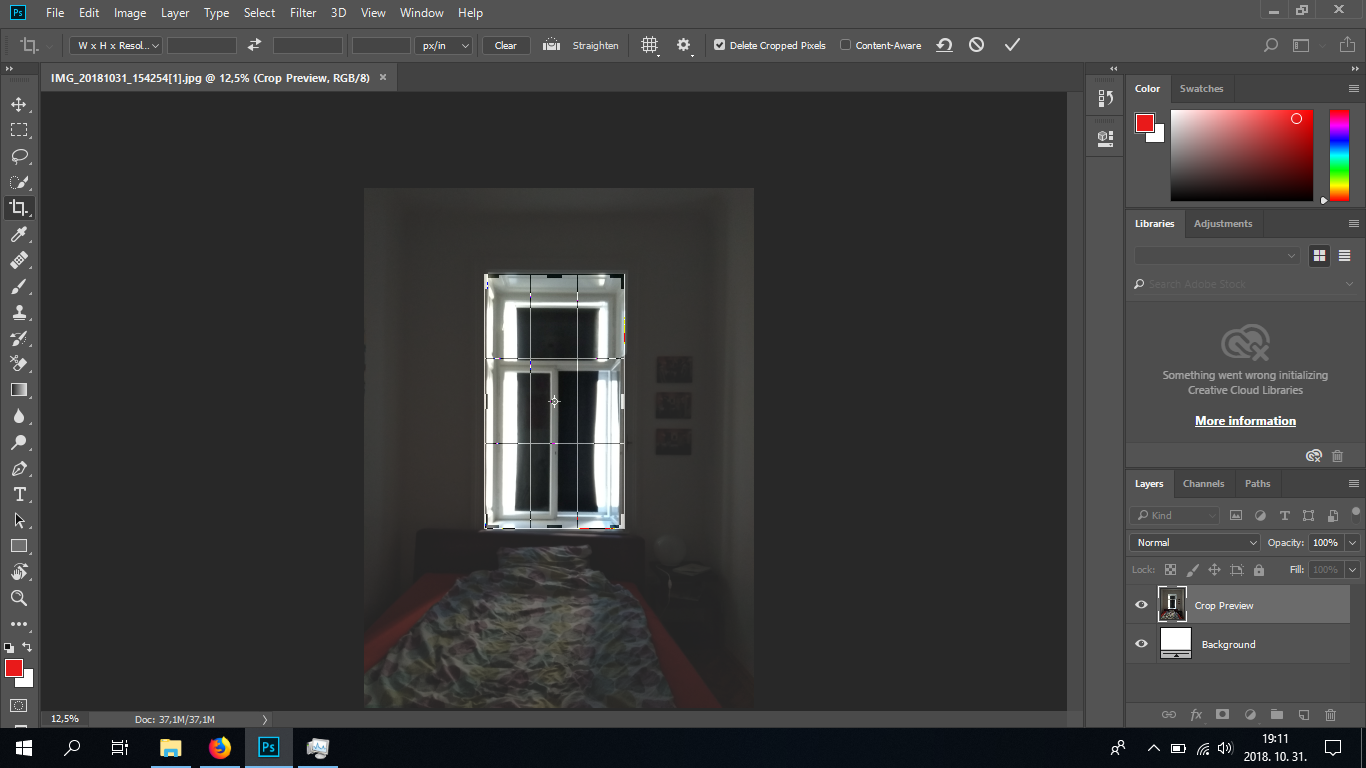
Task: Pick a shade in the red color field
Action: [x=1242, y=155]
